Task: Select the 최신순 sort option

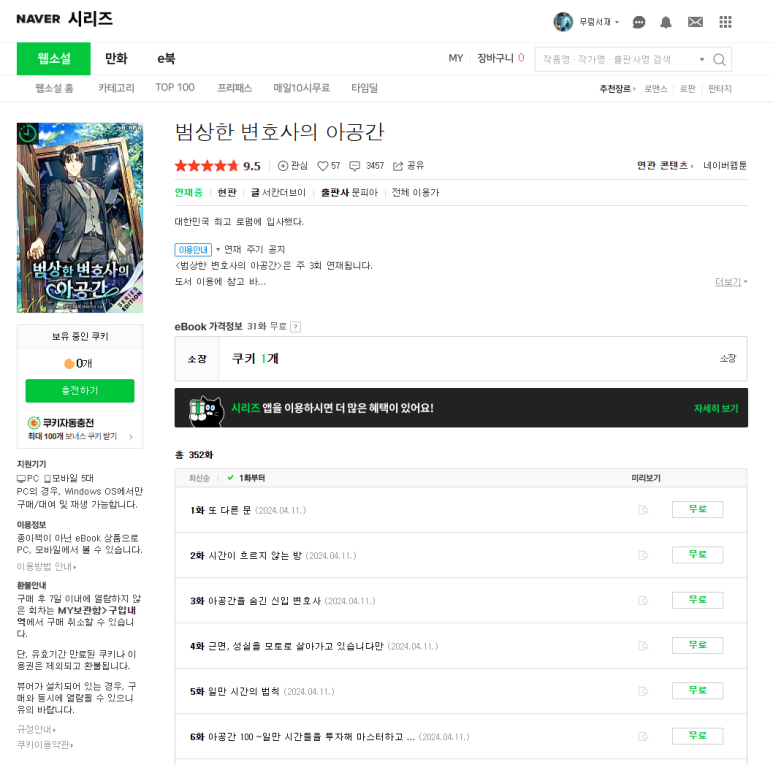Action: (x=199, y=478)
